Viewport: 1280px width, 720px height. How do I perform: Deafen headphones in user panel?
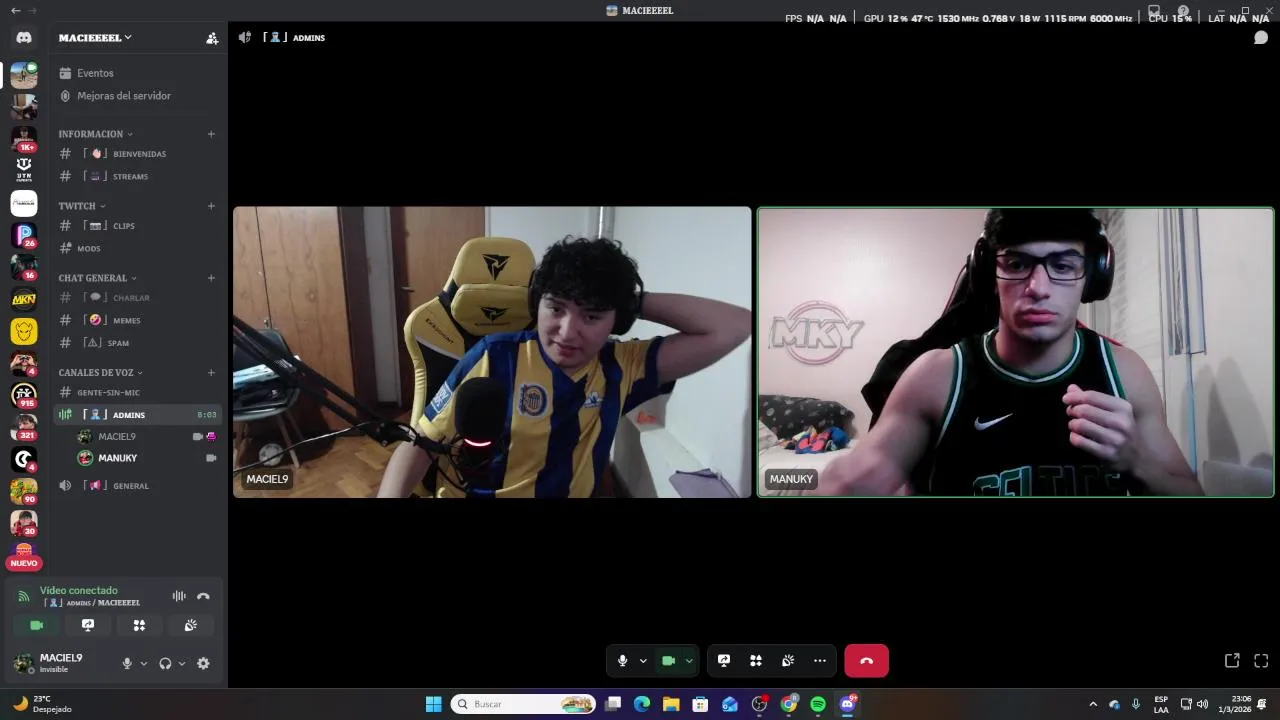(x=166, y=663)
